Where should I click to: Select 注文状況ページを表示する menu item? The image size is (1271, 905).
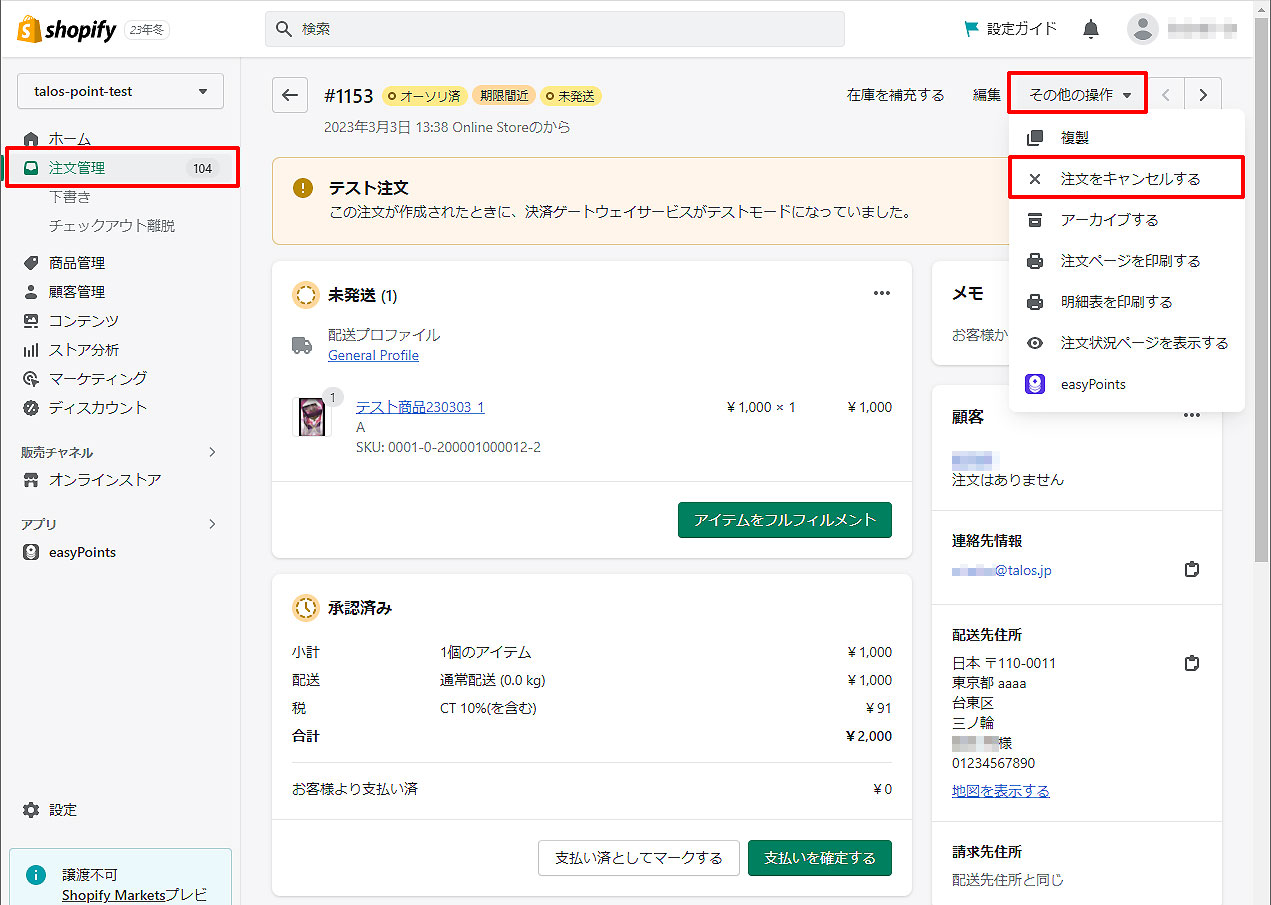pyautogui.click(x=1143, y=343)
